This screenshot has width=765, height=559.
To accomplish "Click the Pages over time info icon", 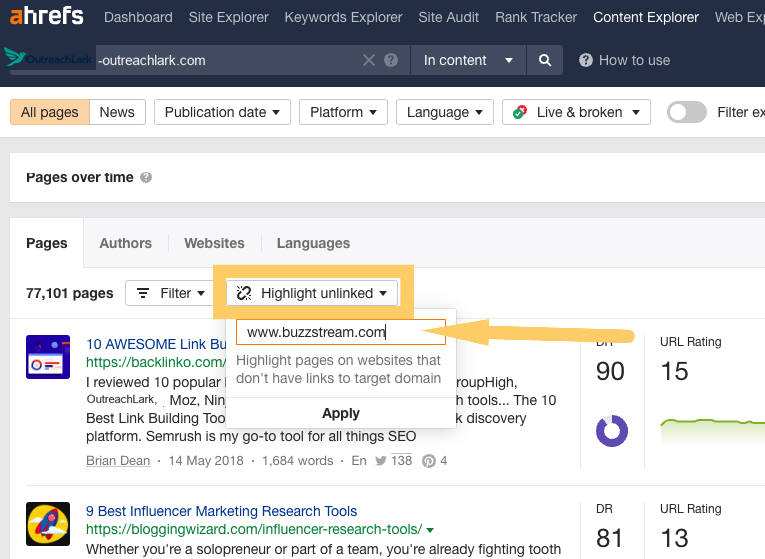I will click(x=146, y=178).
